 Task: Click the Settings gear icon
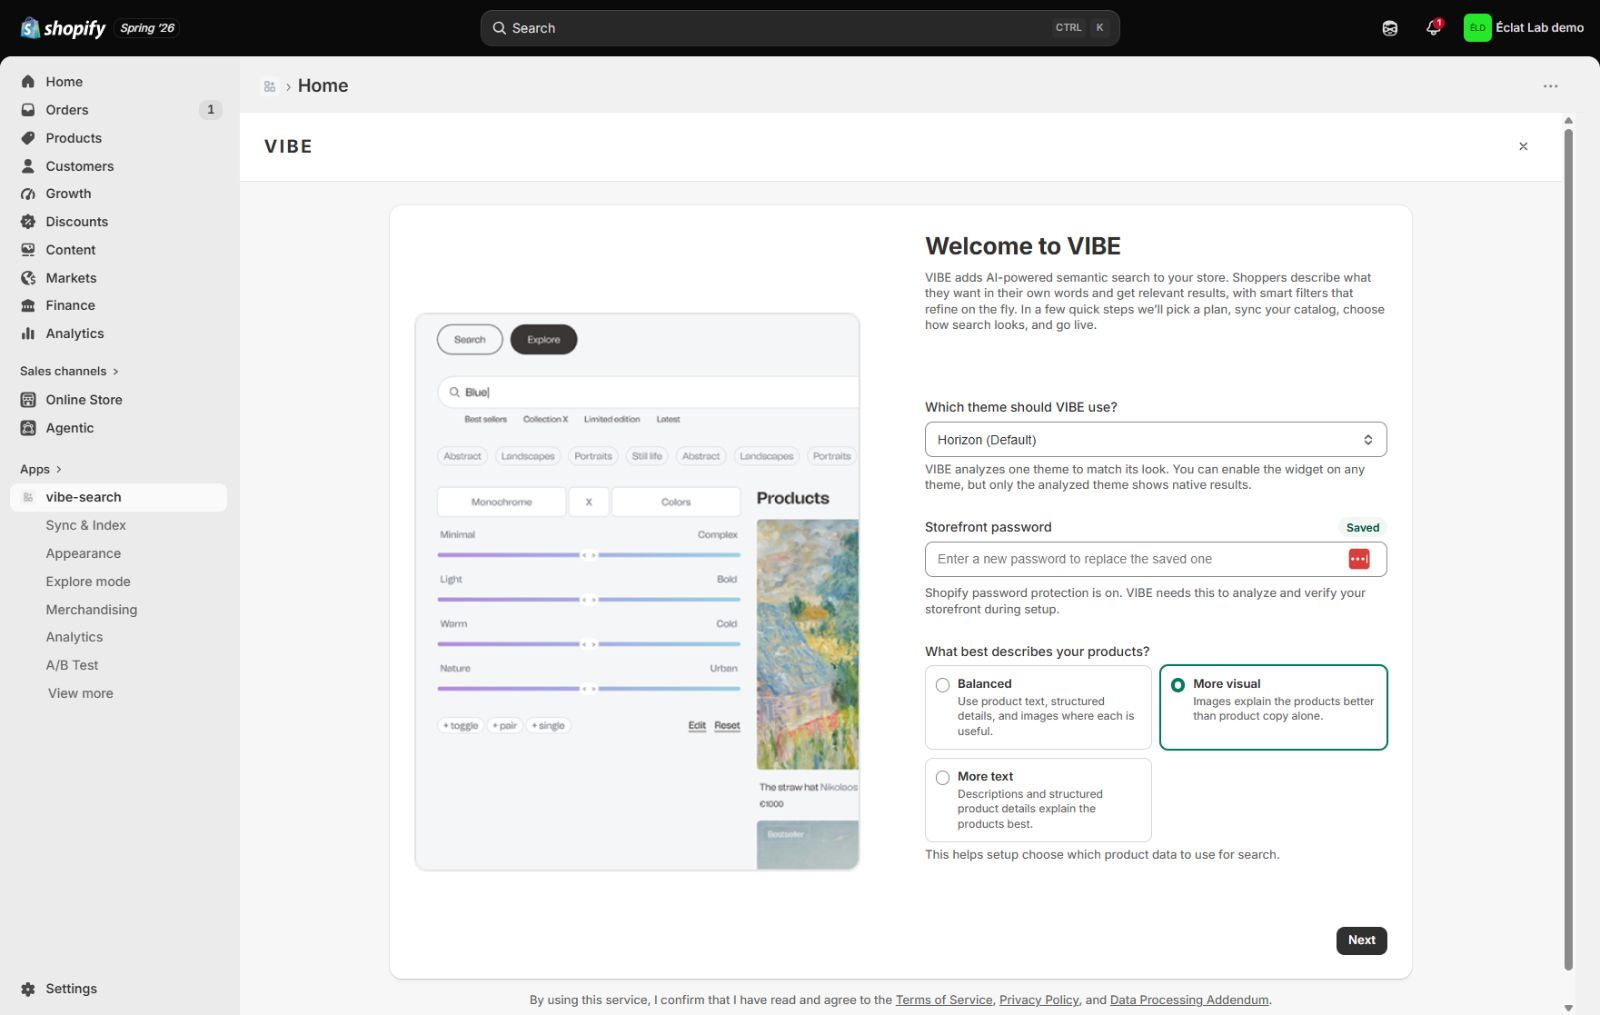click(x=28, y=989)
